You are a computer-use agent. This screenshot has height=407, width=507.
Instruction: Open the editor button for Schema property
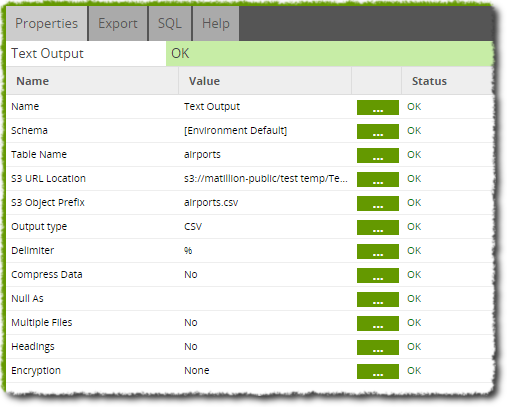[378, 131]
